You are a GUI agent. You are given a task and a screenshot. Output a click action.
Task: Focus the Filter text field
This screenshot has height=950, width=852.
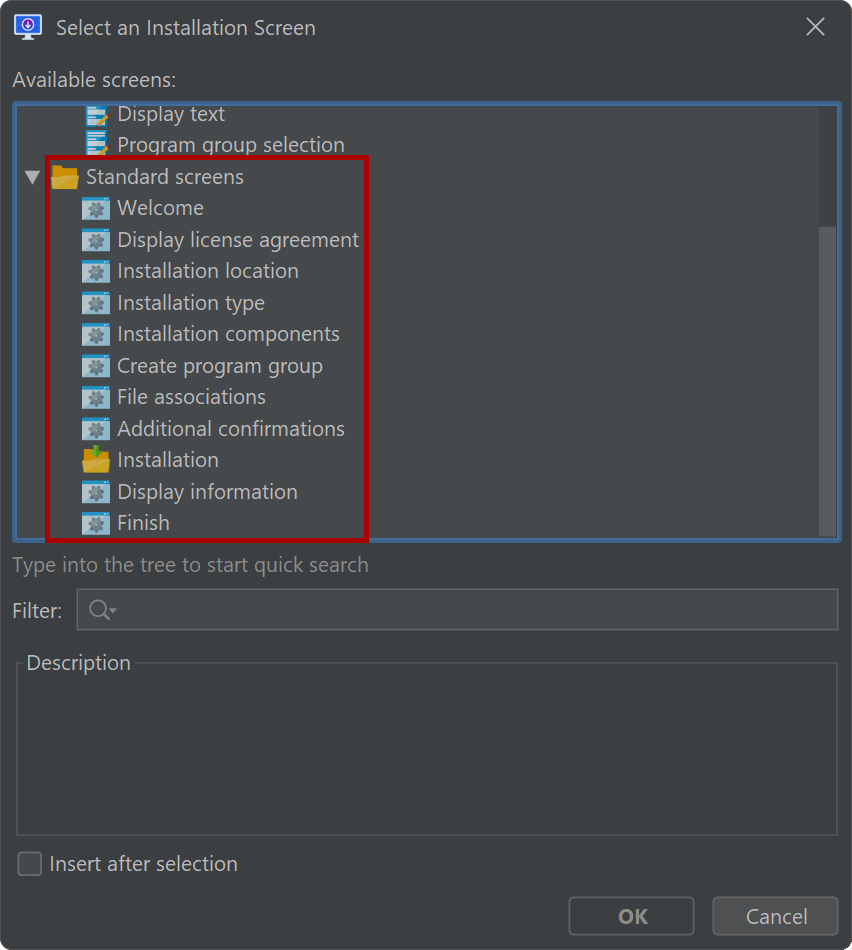[457, 610]
